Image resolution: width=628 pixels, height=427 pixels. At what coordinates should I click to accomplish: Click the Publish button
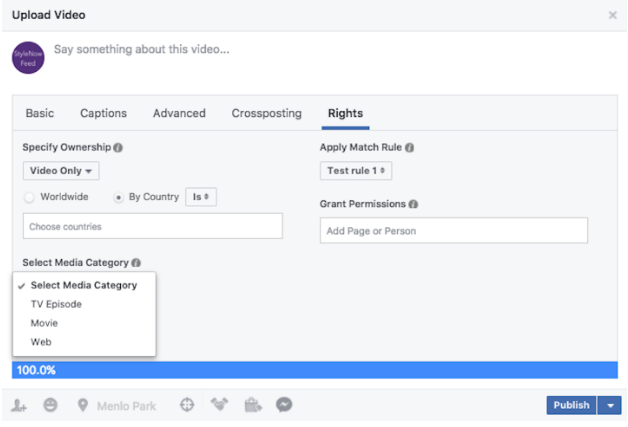(x=572, y=405)
